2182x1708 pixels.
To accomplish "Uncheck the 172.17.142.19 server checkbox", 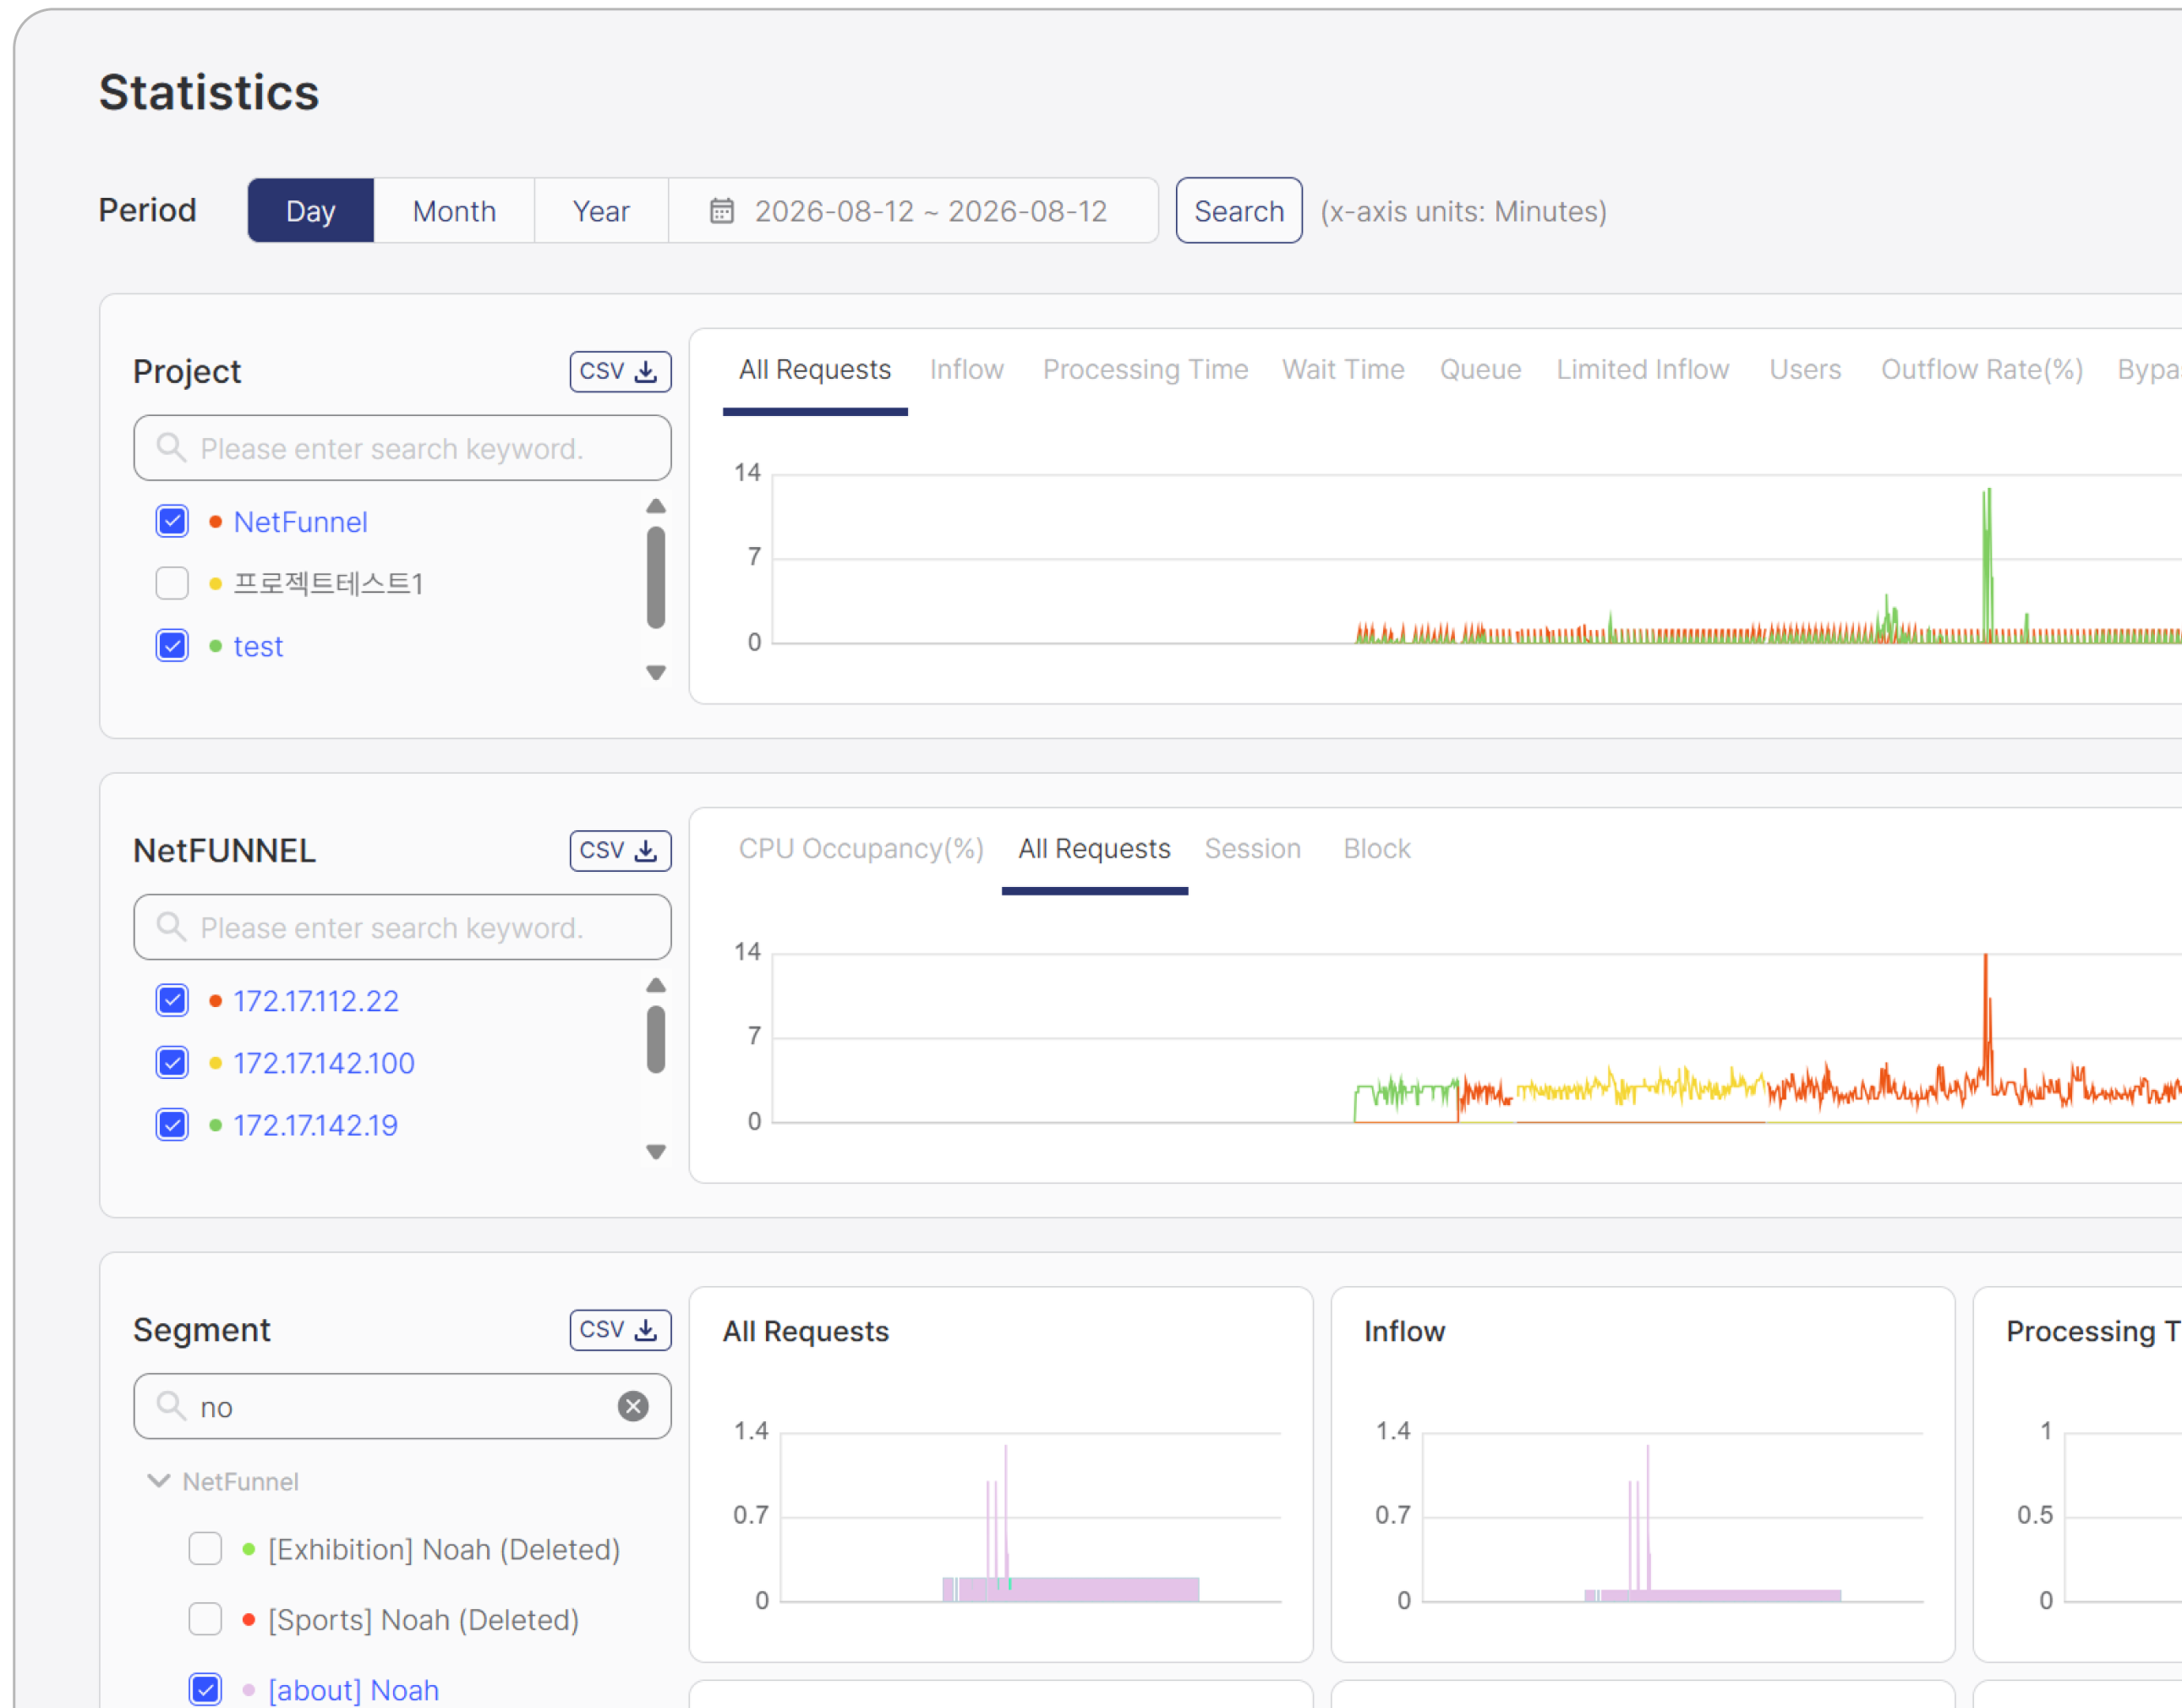I will point(172,1124).
